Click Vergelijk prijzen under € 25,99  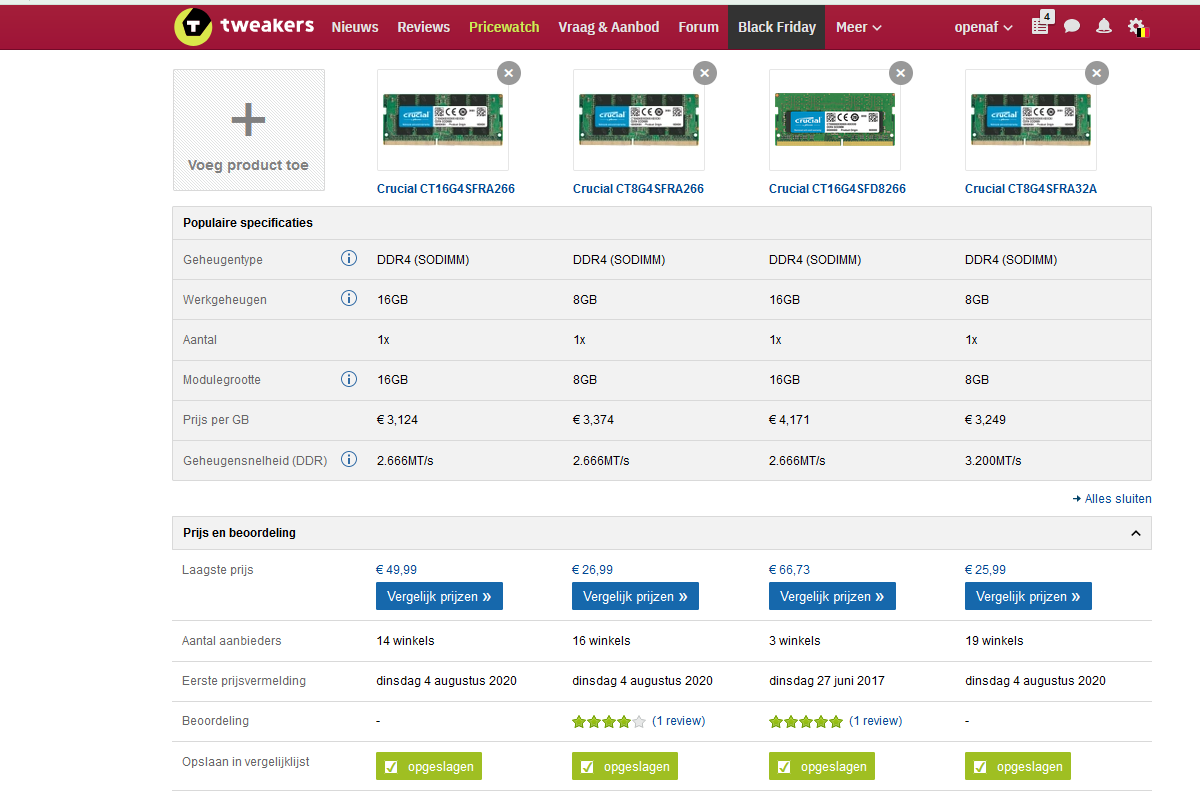point(1028,596)
